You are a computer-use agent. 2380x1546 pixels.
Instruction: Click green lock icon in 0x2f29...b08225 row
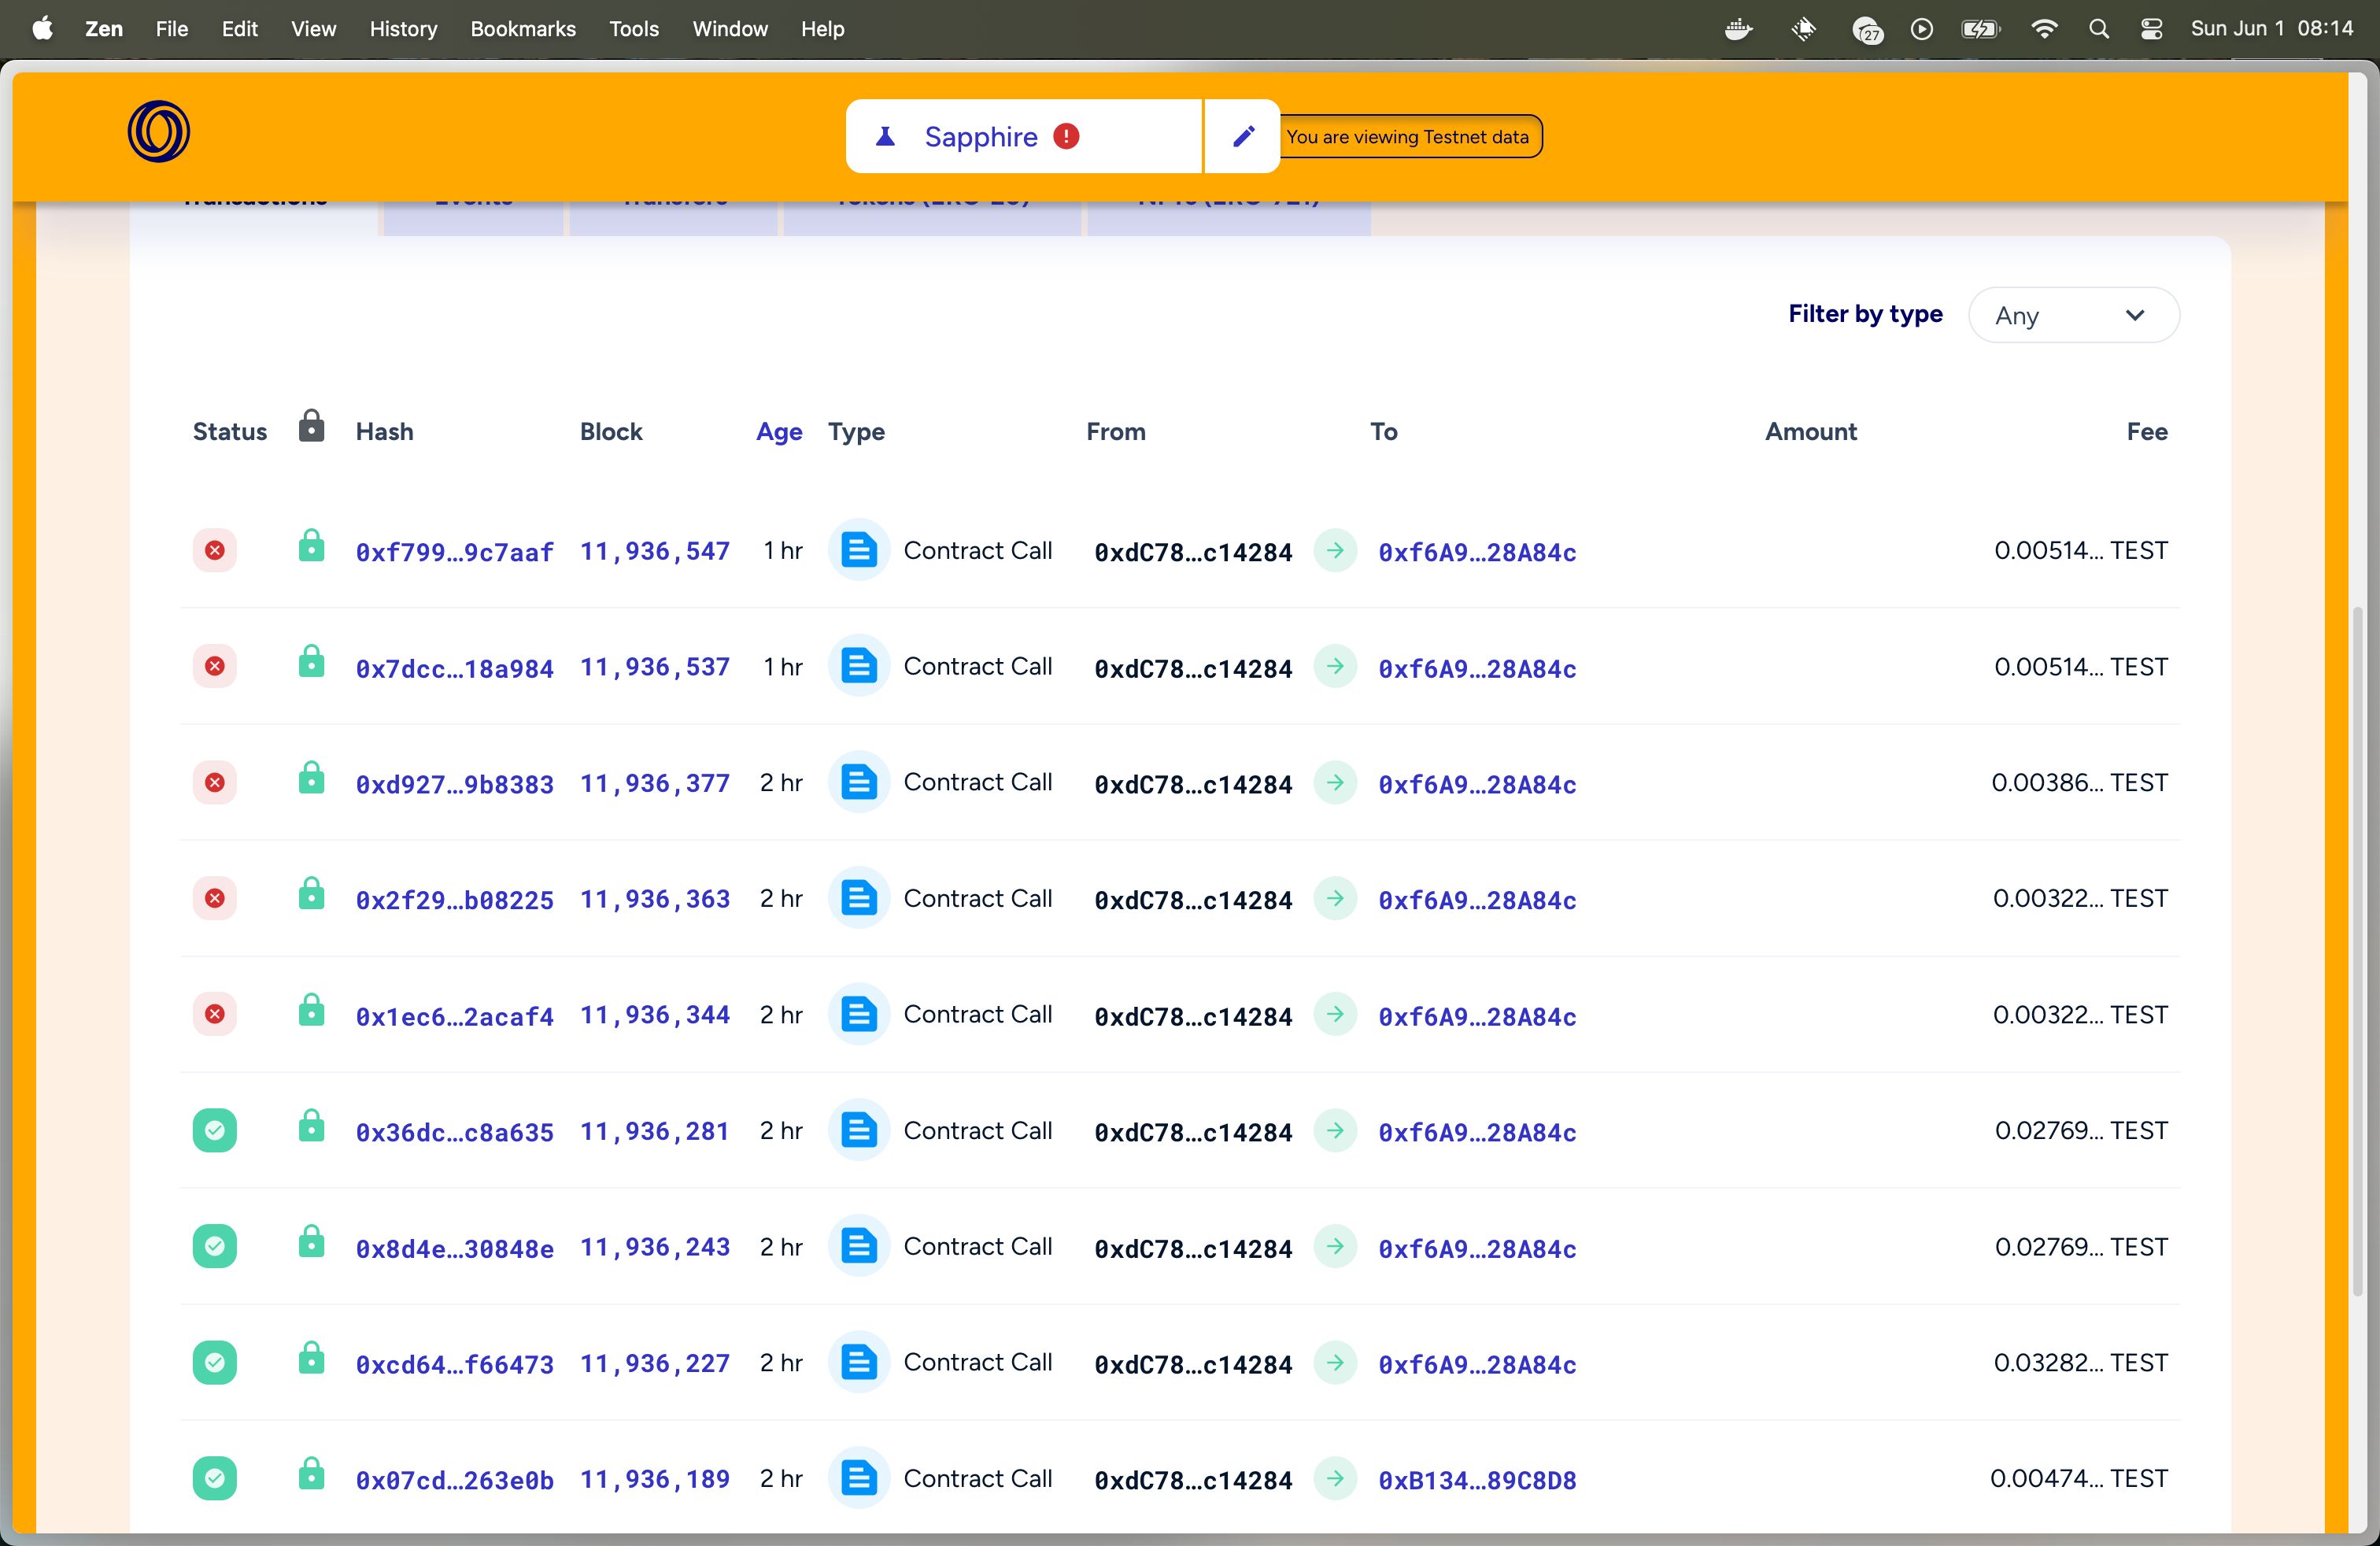pyautogui.click(x=311, y=893)
